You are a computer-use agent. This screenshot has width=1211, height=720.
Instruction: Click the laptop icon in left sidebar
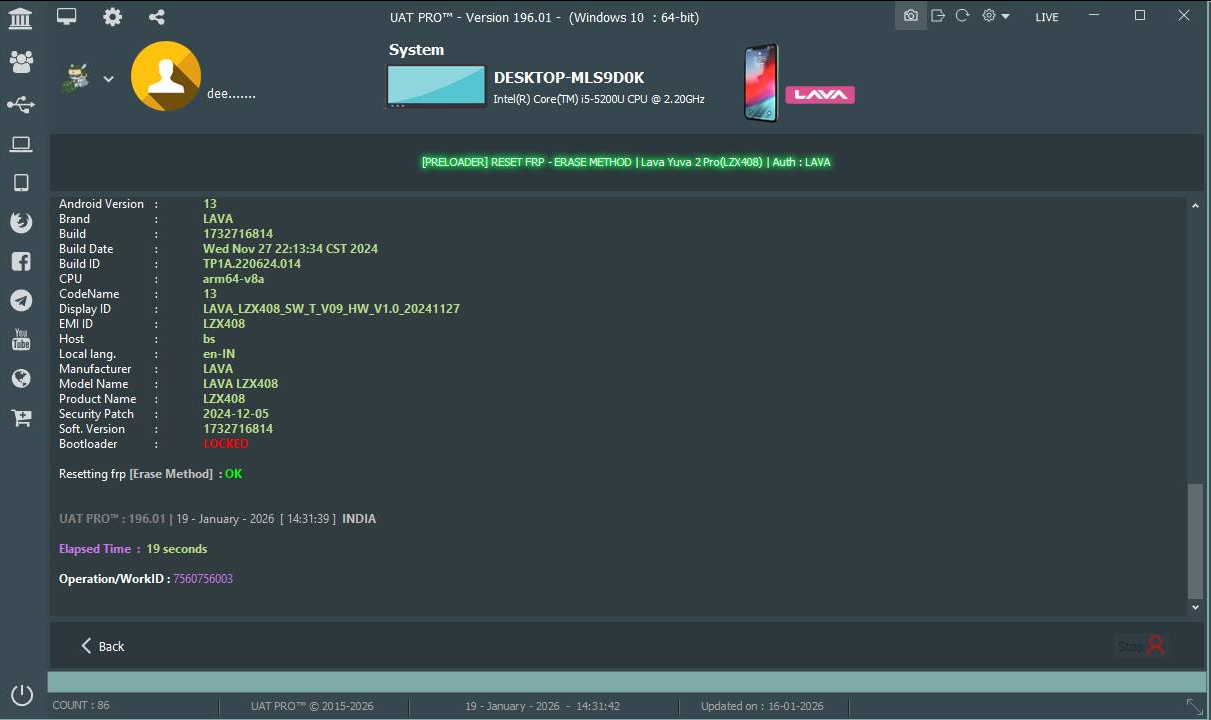click(x=21, y=145)
